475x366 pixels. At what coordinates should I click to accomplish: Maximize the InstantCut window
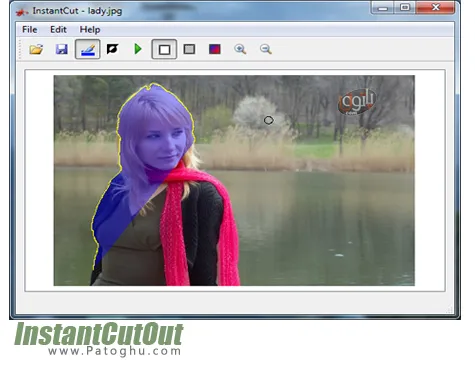[405, 8]
